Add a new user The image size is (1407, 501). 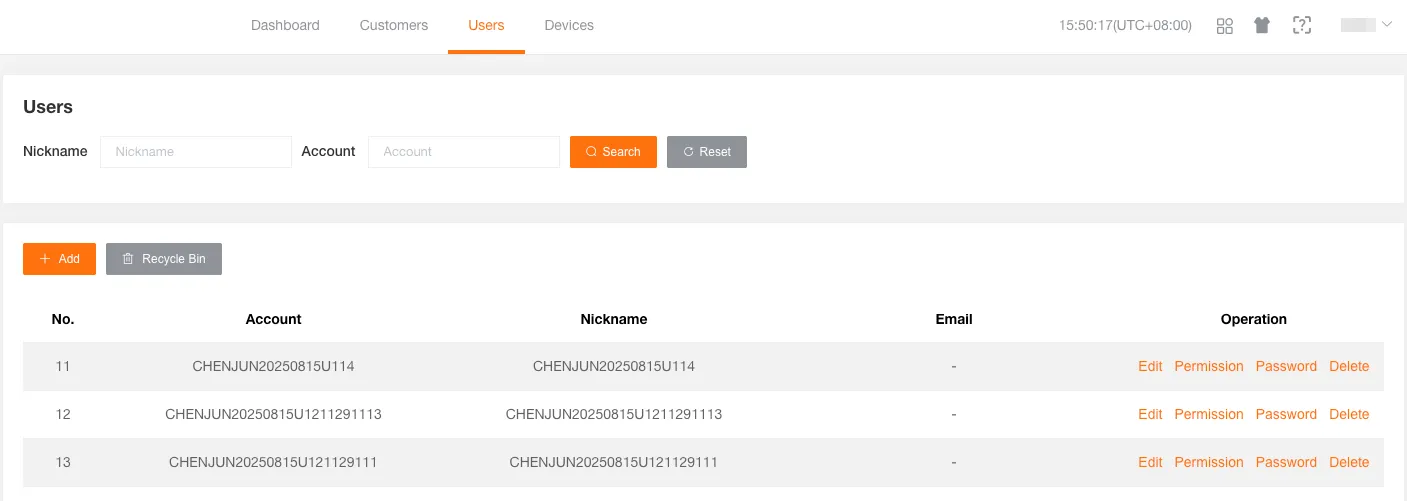click(x=59, y=259)
